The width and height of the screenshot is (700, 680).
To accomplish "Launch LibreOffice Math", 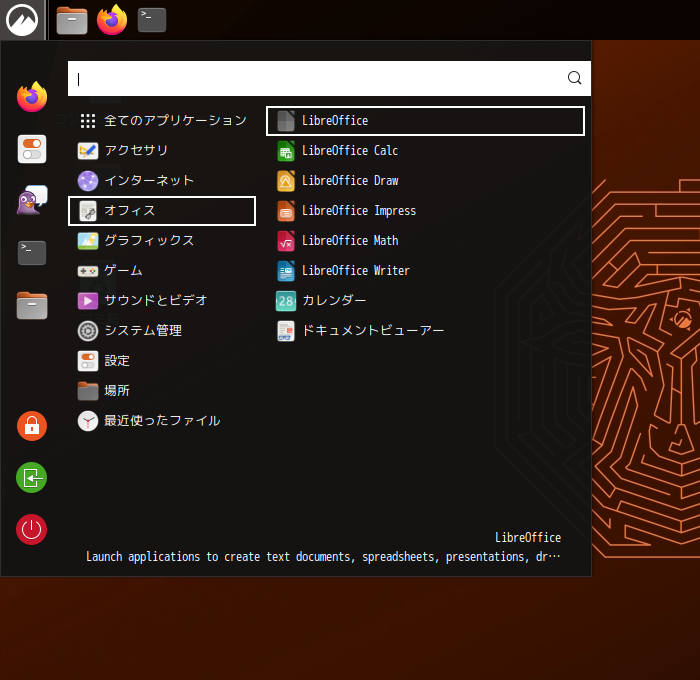I will click(425, 241).
